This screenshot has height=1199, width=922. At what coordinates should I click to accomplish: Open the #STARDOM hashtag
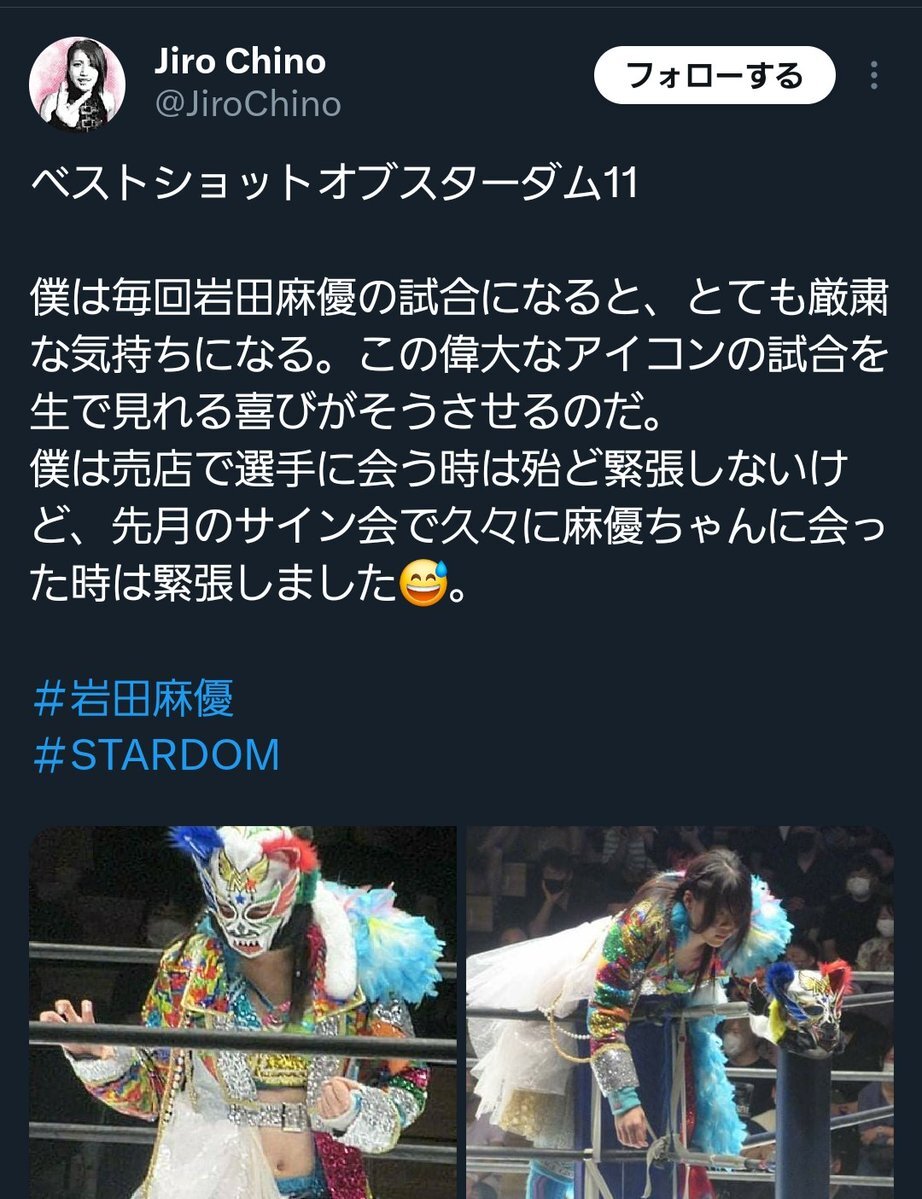[157, 755]
